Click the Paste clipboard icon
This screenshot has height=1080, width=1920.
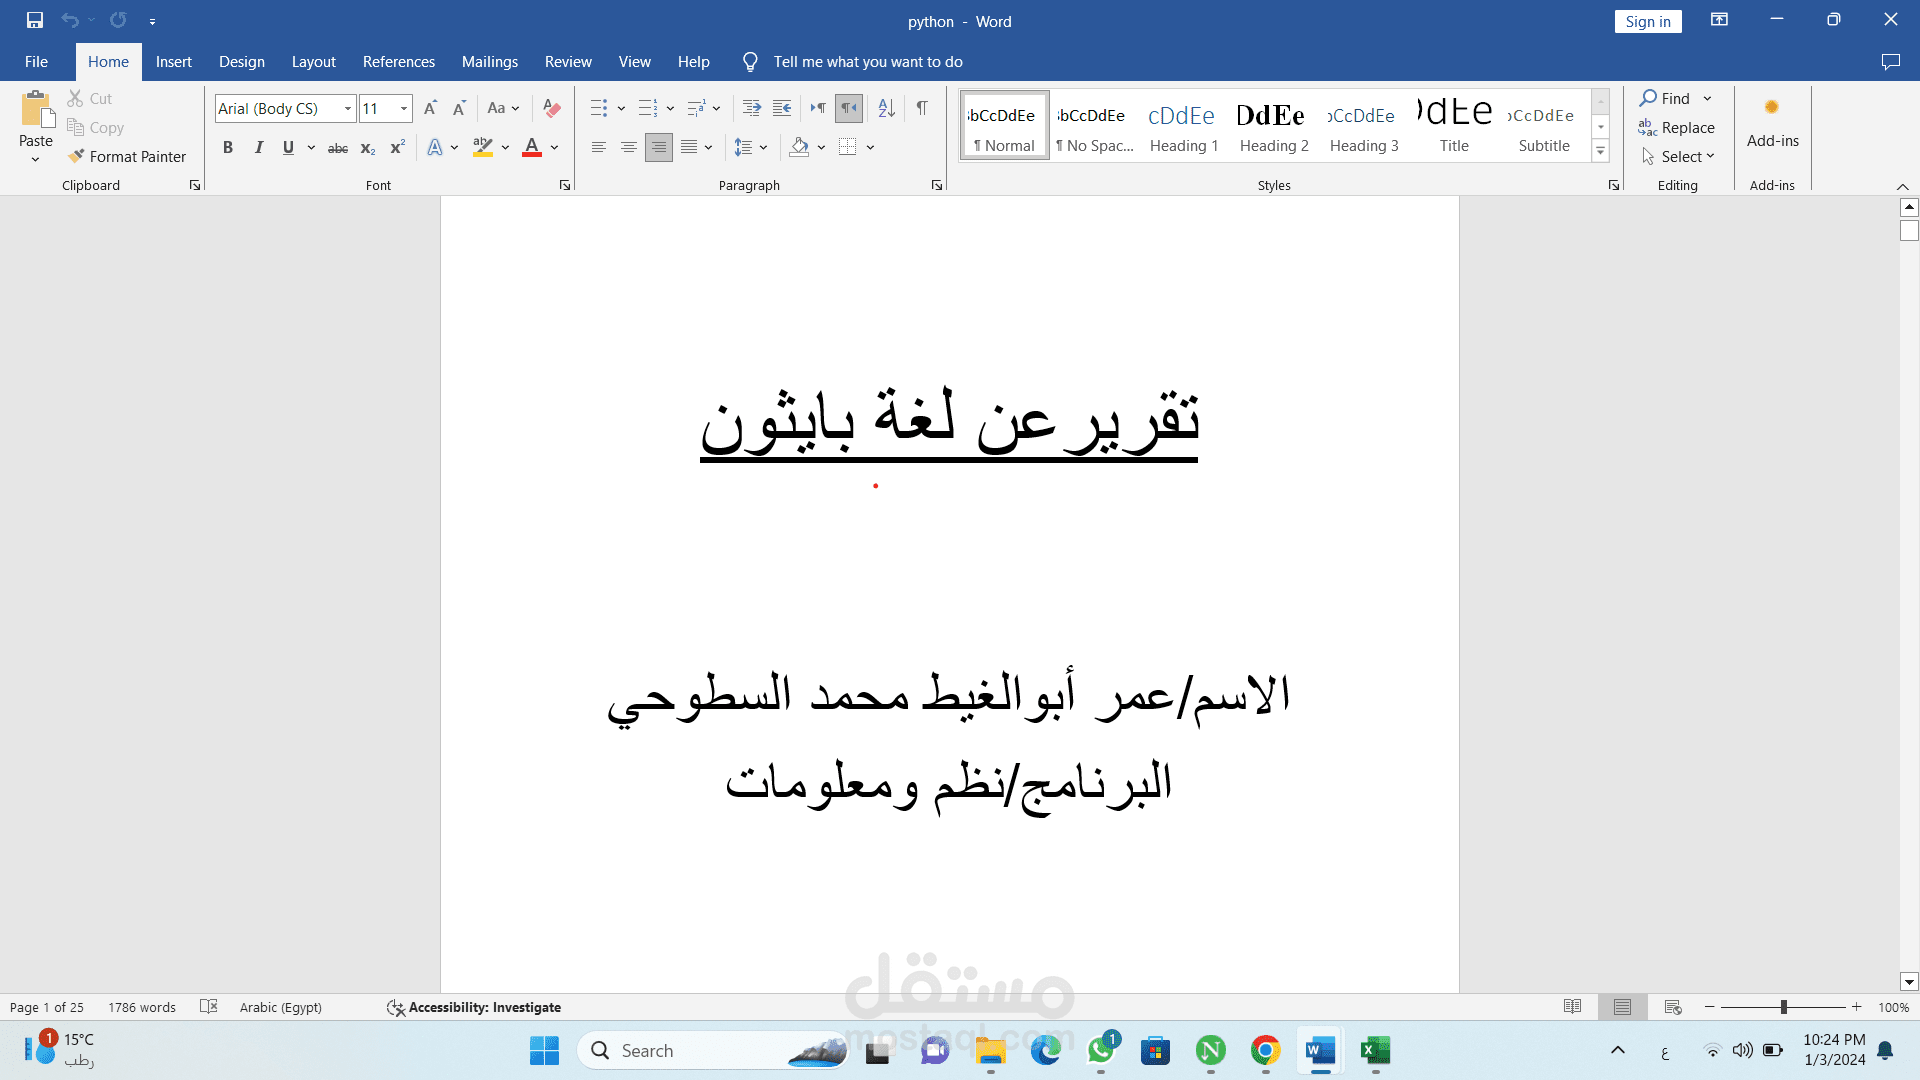37,110
